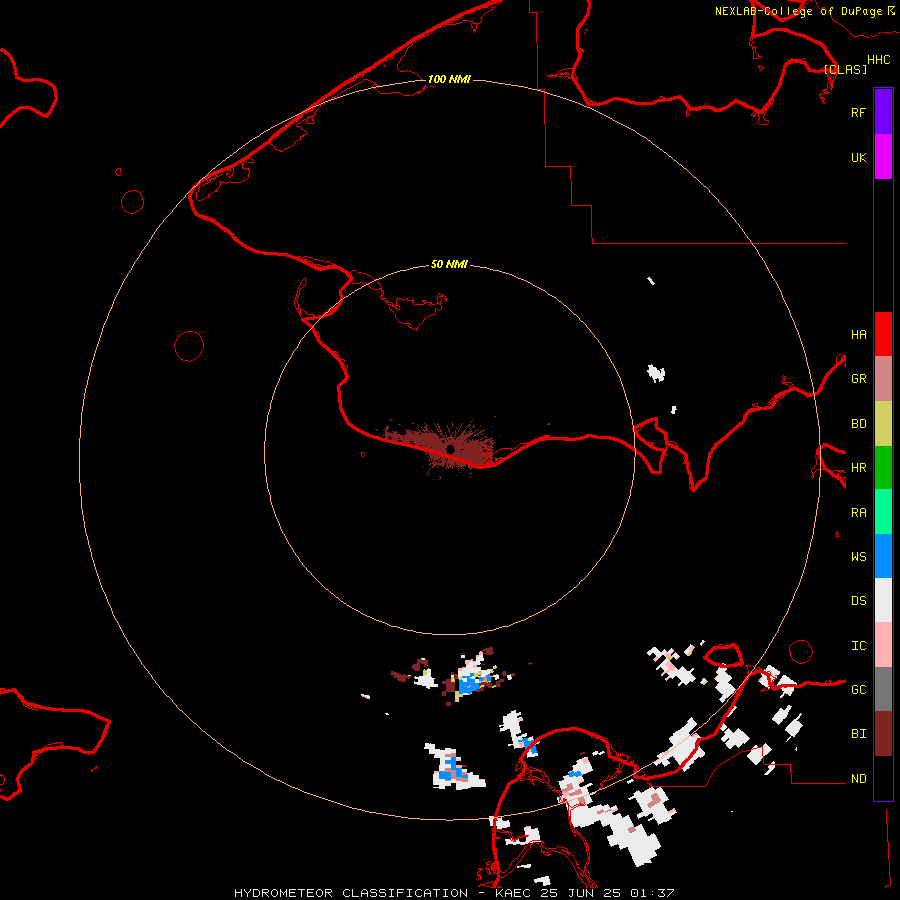Click the HA legend label

858,334
